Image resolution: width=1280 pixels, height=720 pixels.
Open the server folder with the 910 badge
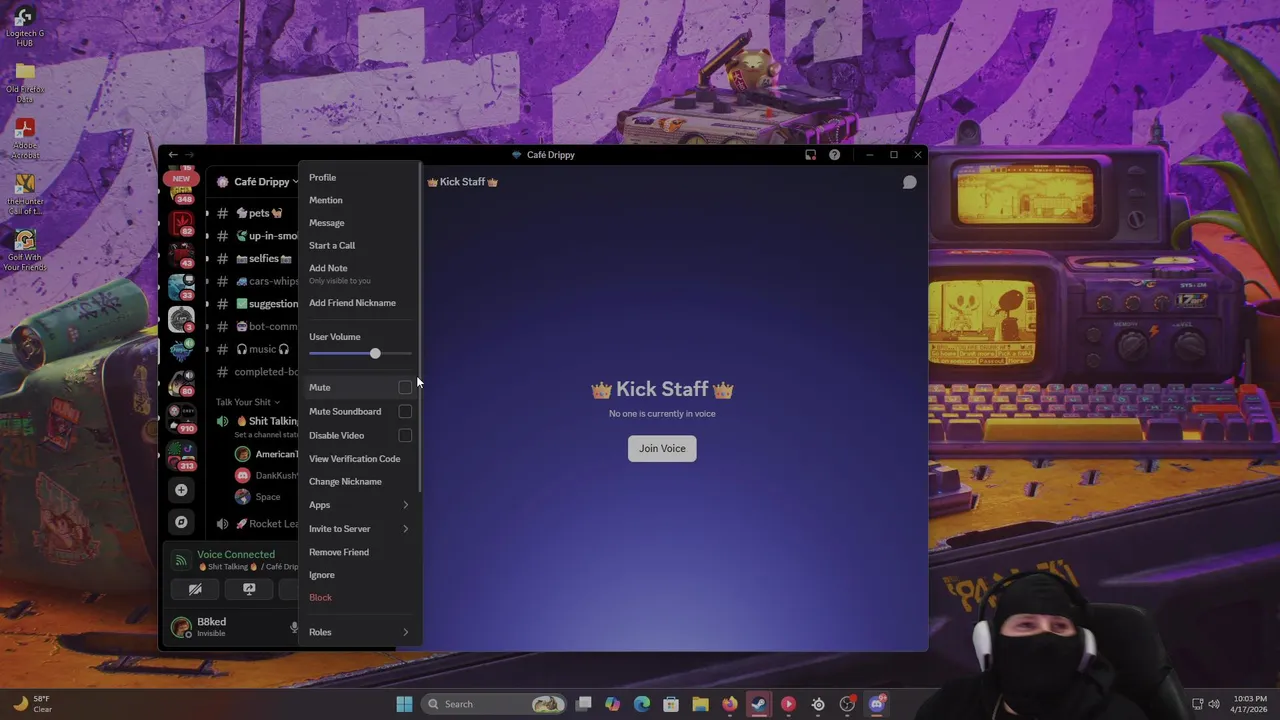(181, 418)
